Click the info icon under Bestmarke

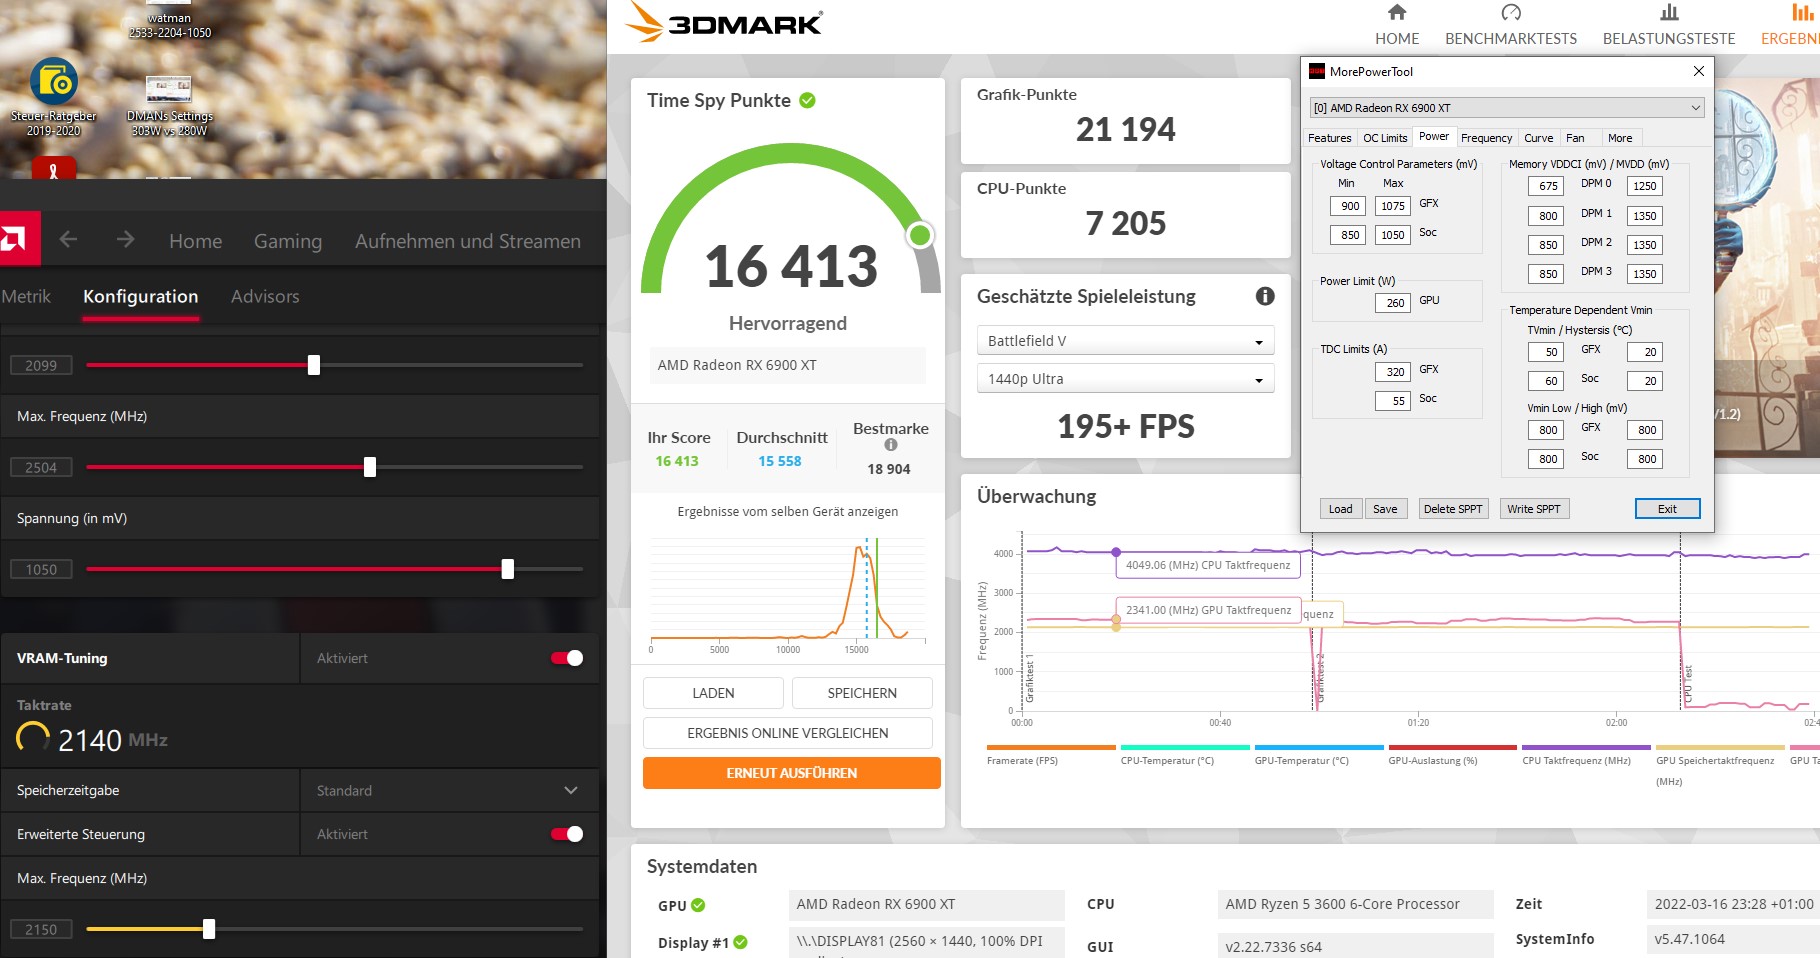[891, 445]
